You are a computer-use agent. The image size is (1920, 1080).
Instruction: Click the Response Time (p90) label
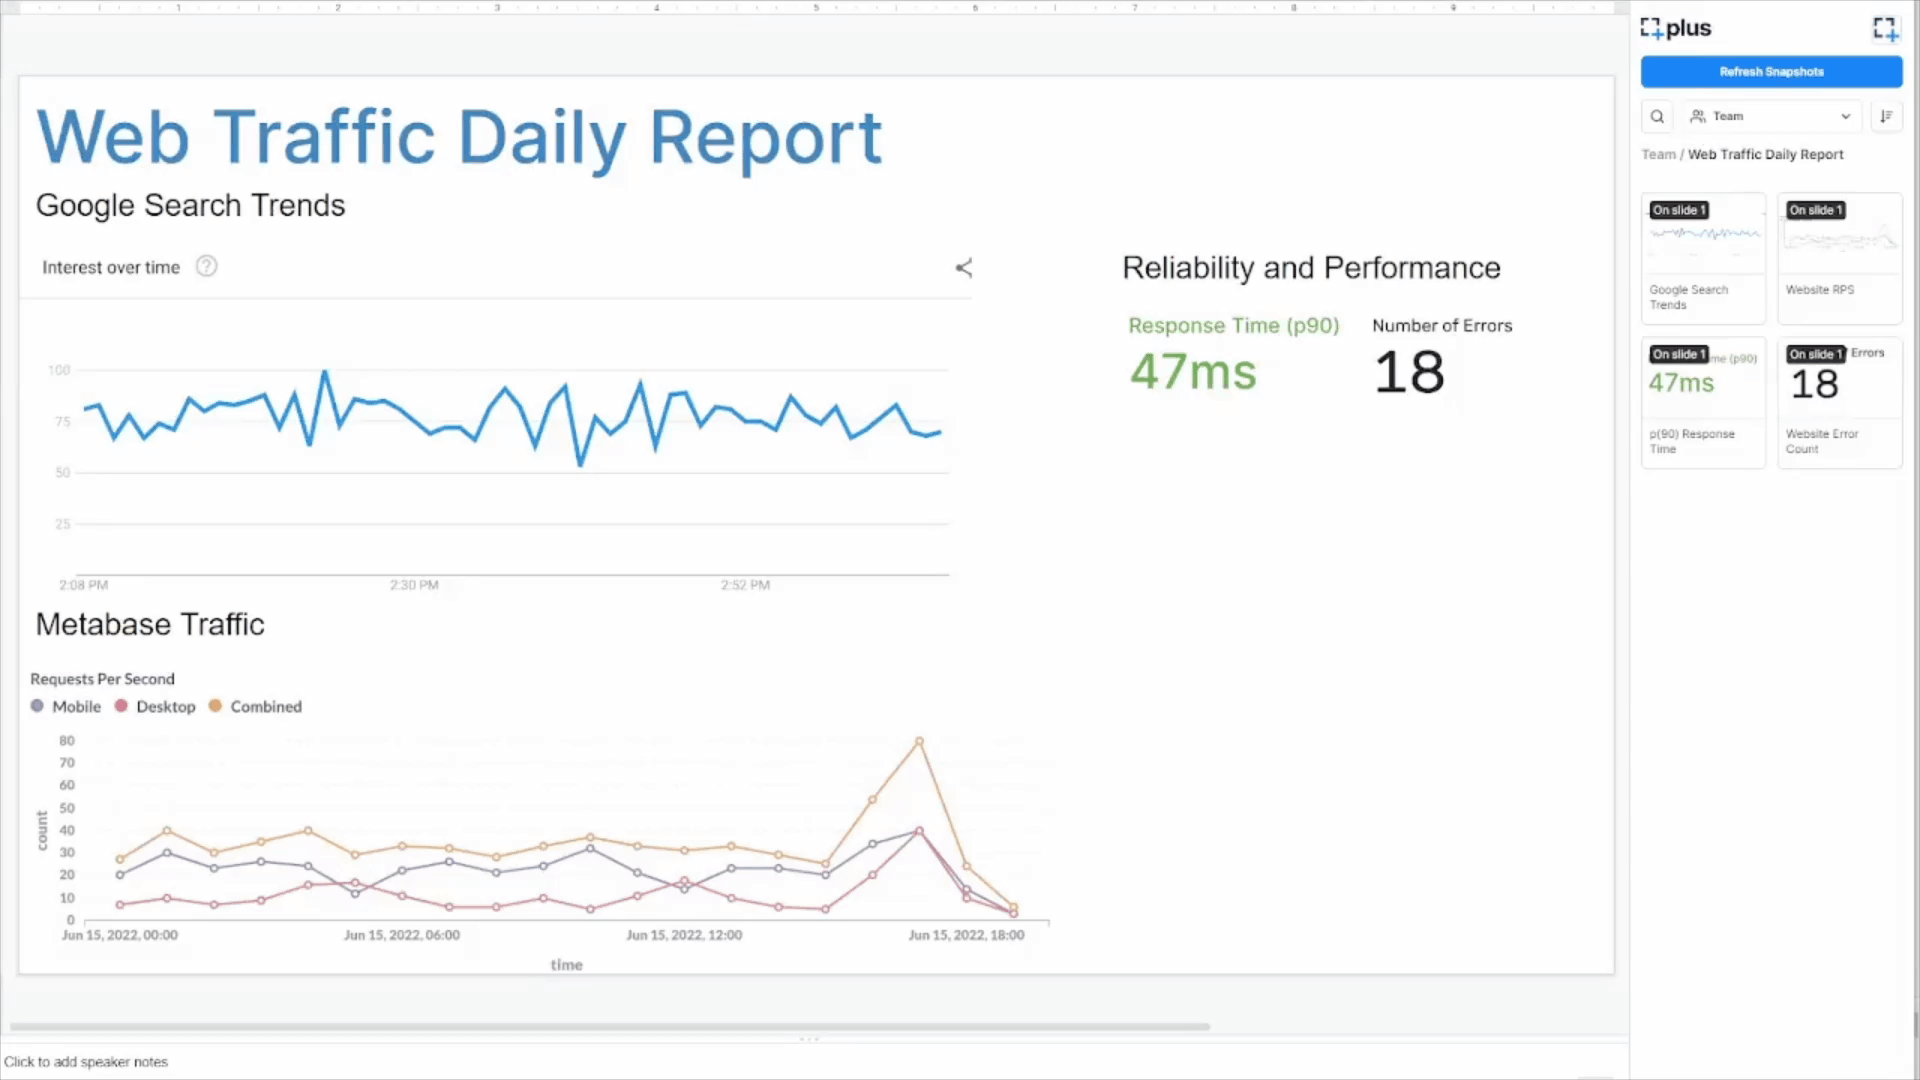1234,326
